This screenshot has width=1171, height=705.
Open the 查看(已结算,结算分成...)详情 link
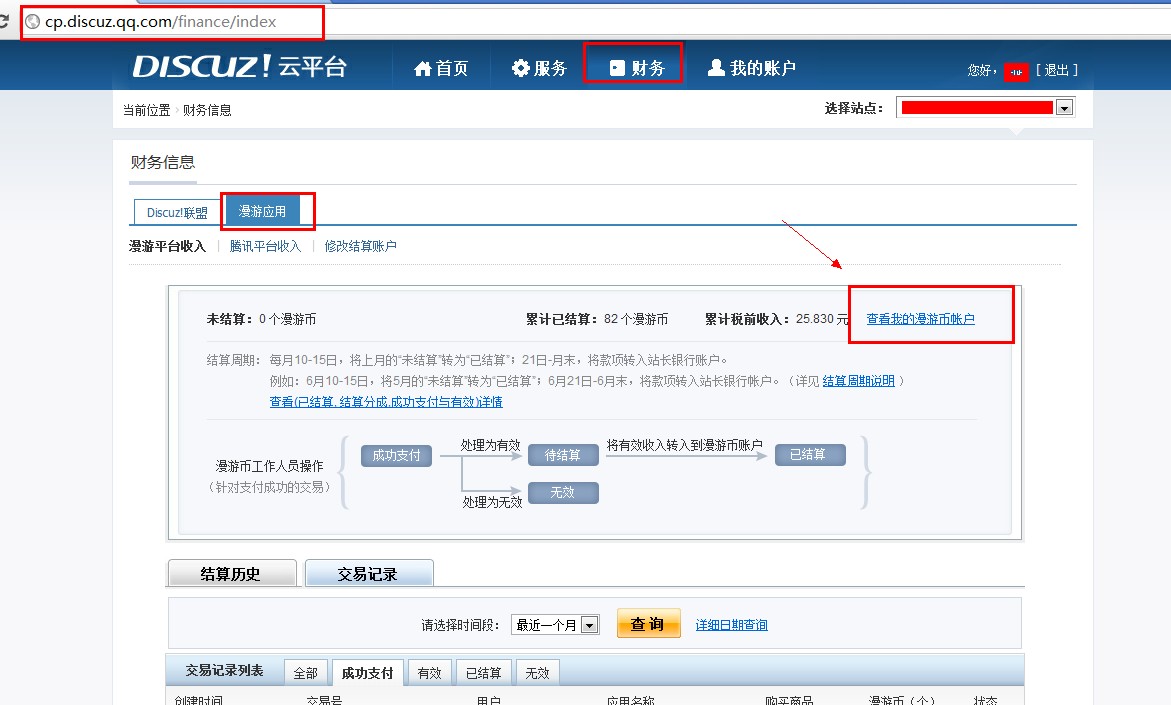[386, 402]
